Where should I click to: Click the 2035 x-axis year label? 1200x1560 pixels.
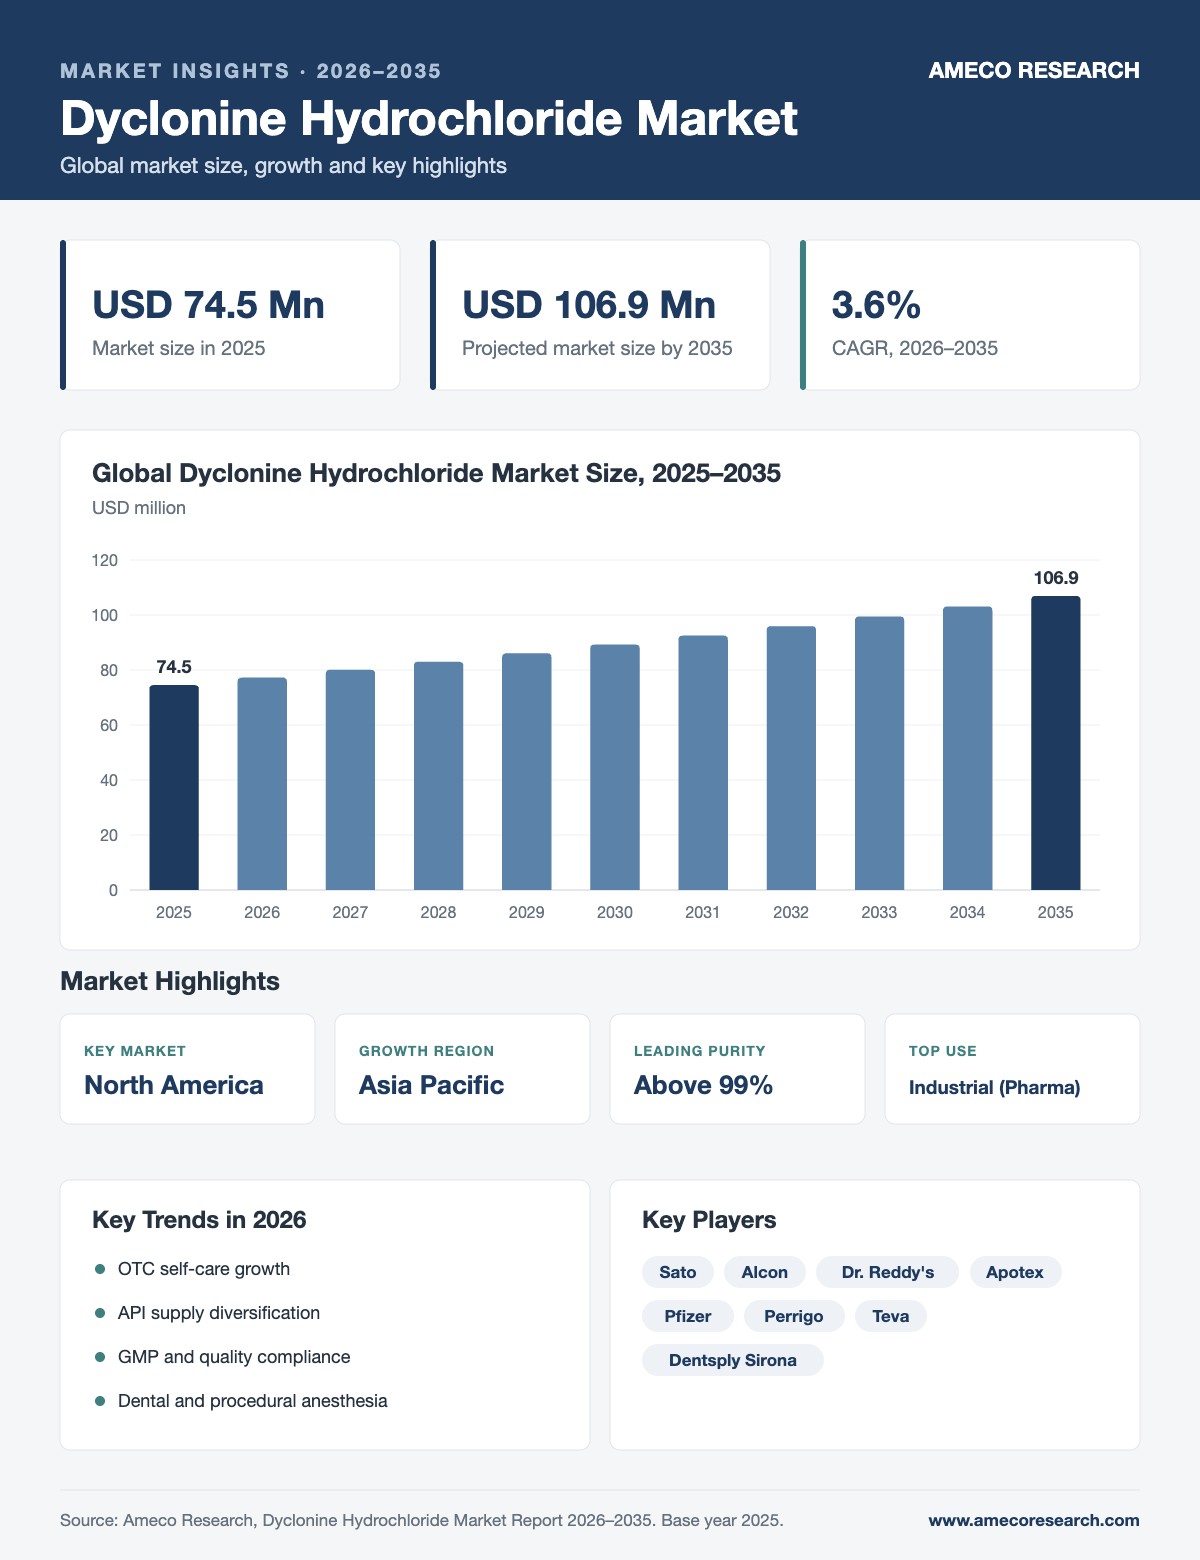point(1056,912)
